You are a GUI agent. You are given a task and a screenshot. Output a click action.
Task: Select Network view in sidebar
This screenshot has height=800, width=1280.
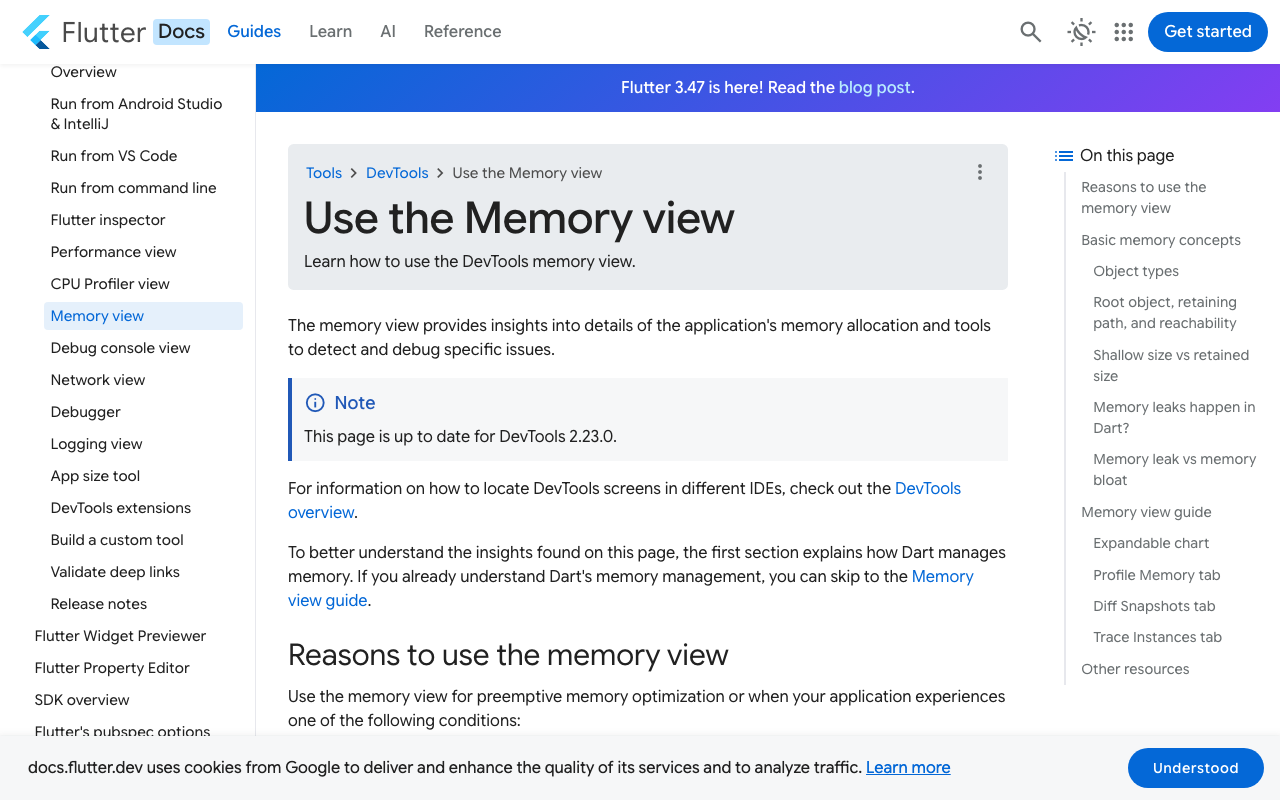click(x=98, y=380)
